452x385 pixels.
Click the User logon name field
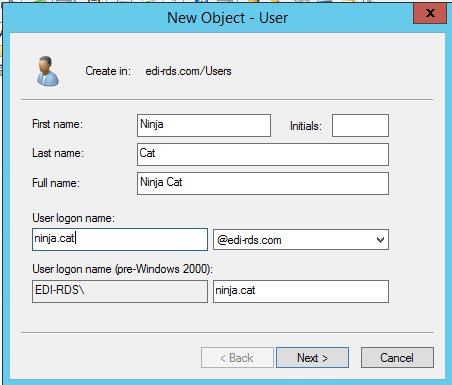pos(120,239)
